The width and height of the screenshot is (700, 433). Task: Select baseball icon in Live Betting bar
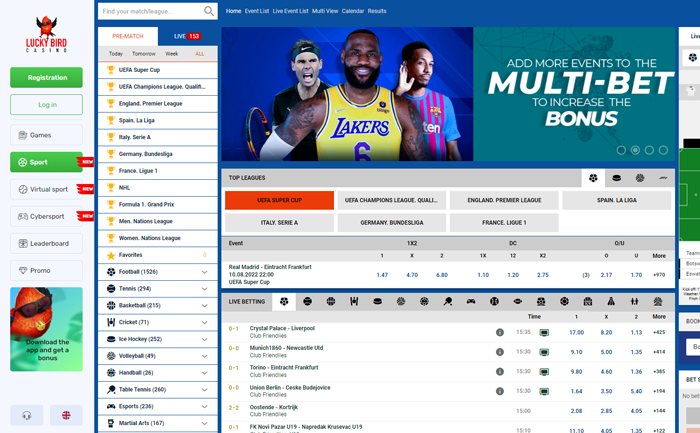point(494,302)
